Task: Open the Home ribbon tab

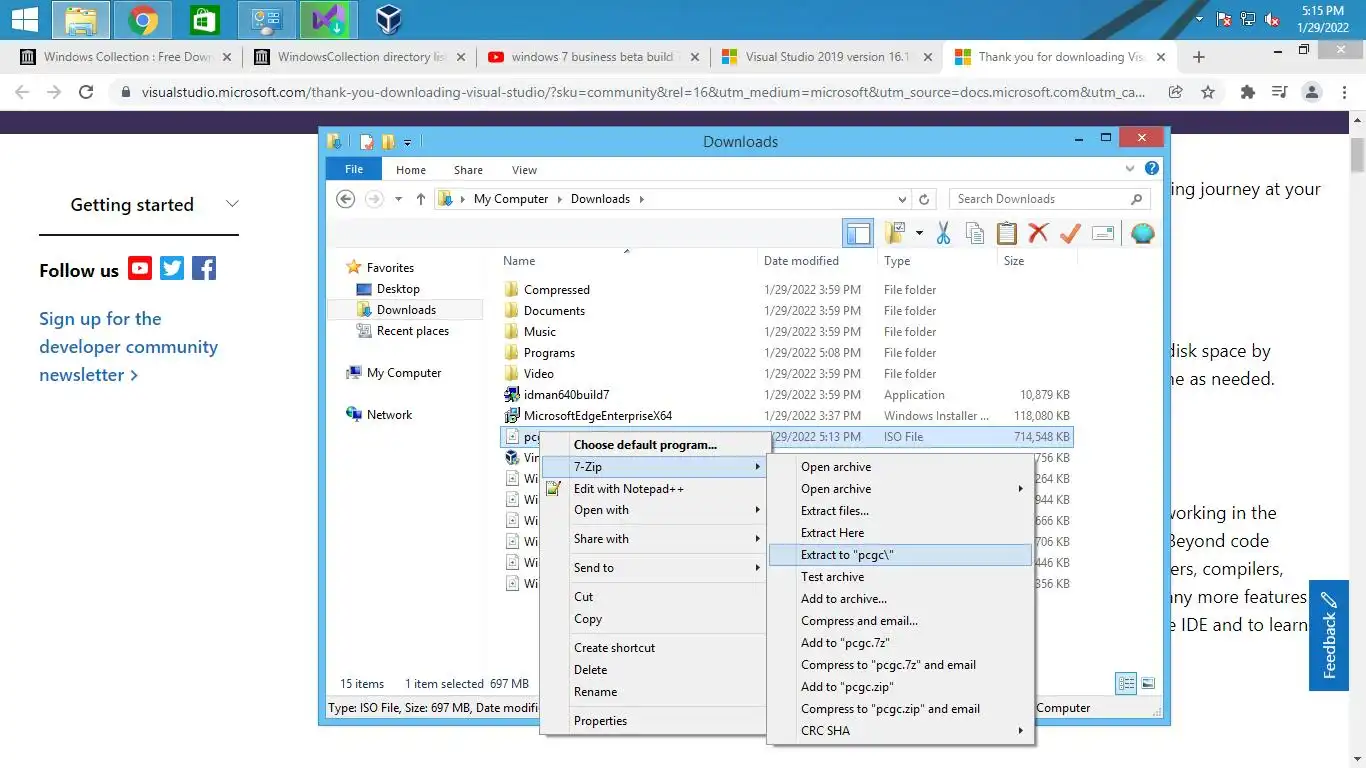Action: tap(410, 170)
